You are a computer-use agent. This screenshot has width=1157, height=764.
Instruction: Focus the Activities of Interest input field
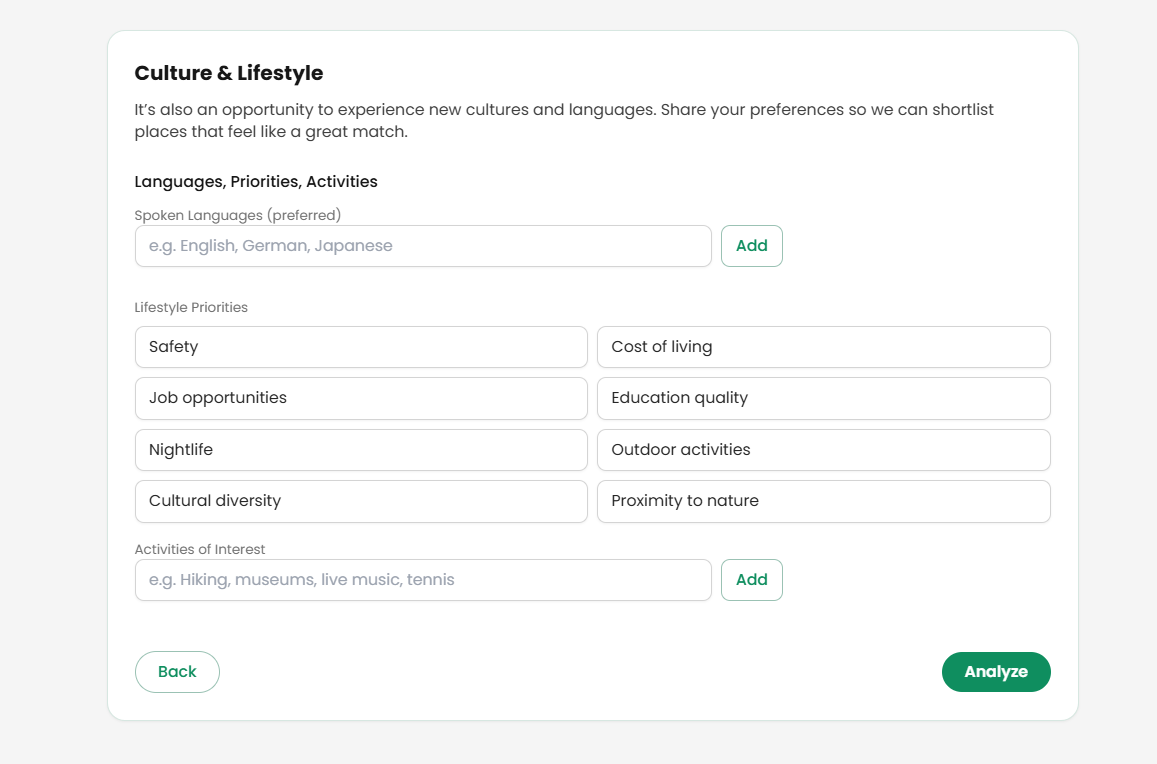[x=423, y=580]
